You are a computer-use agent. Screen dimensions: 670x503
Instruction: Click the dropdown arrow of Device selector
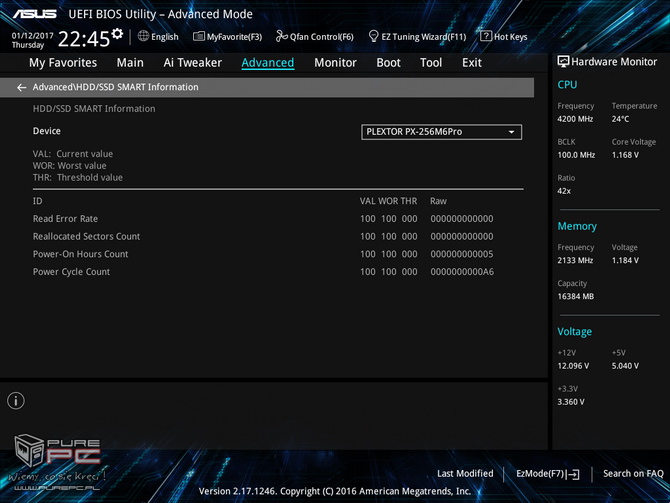pyautogui.click(x=511, y=132)
